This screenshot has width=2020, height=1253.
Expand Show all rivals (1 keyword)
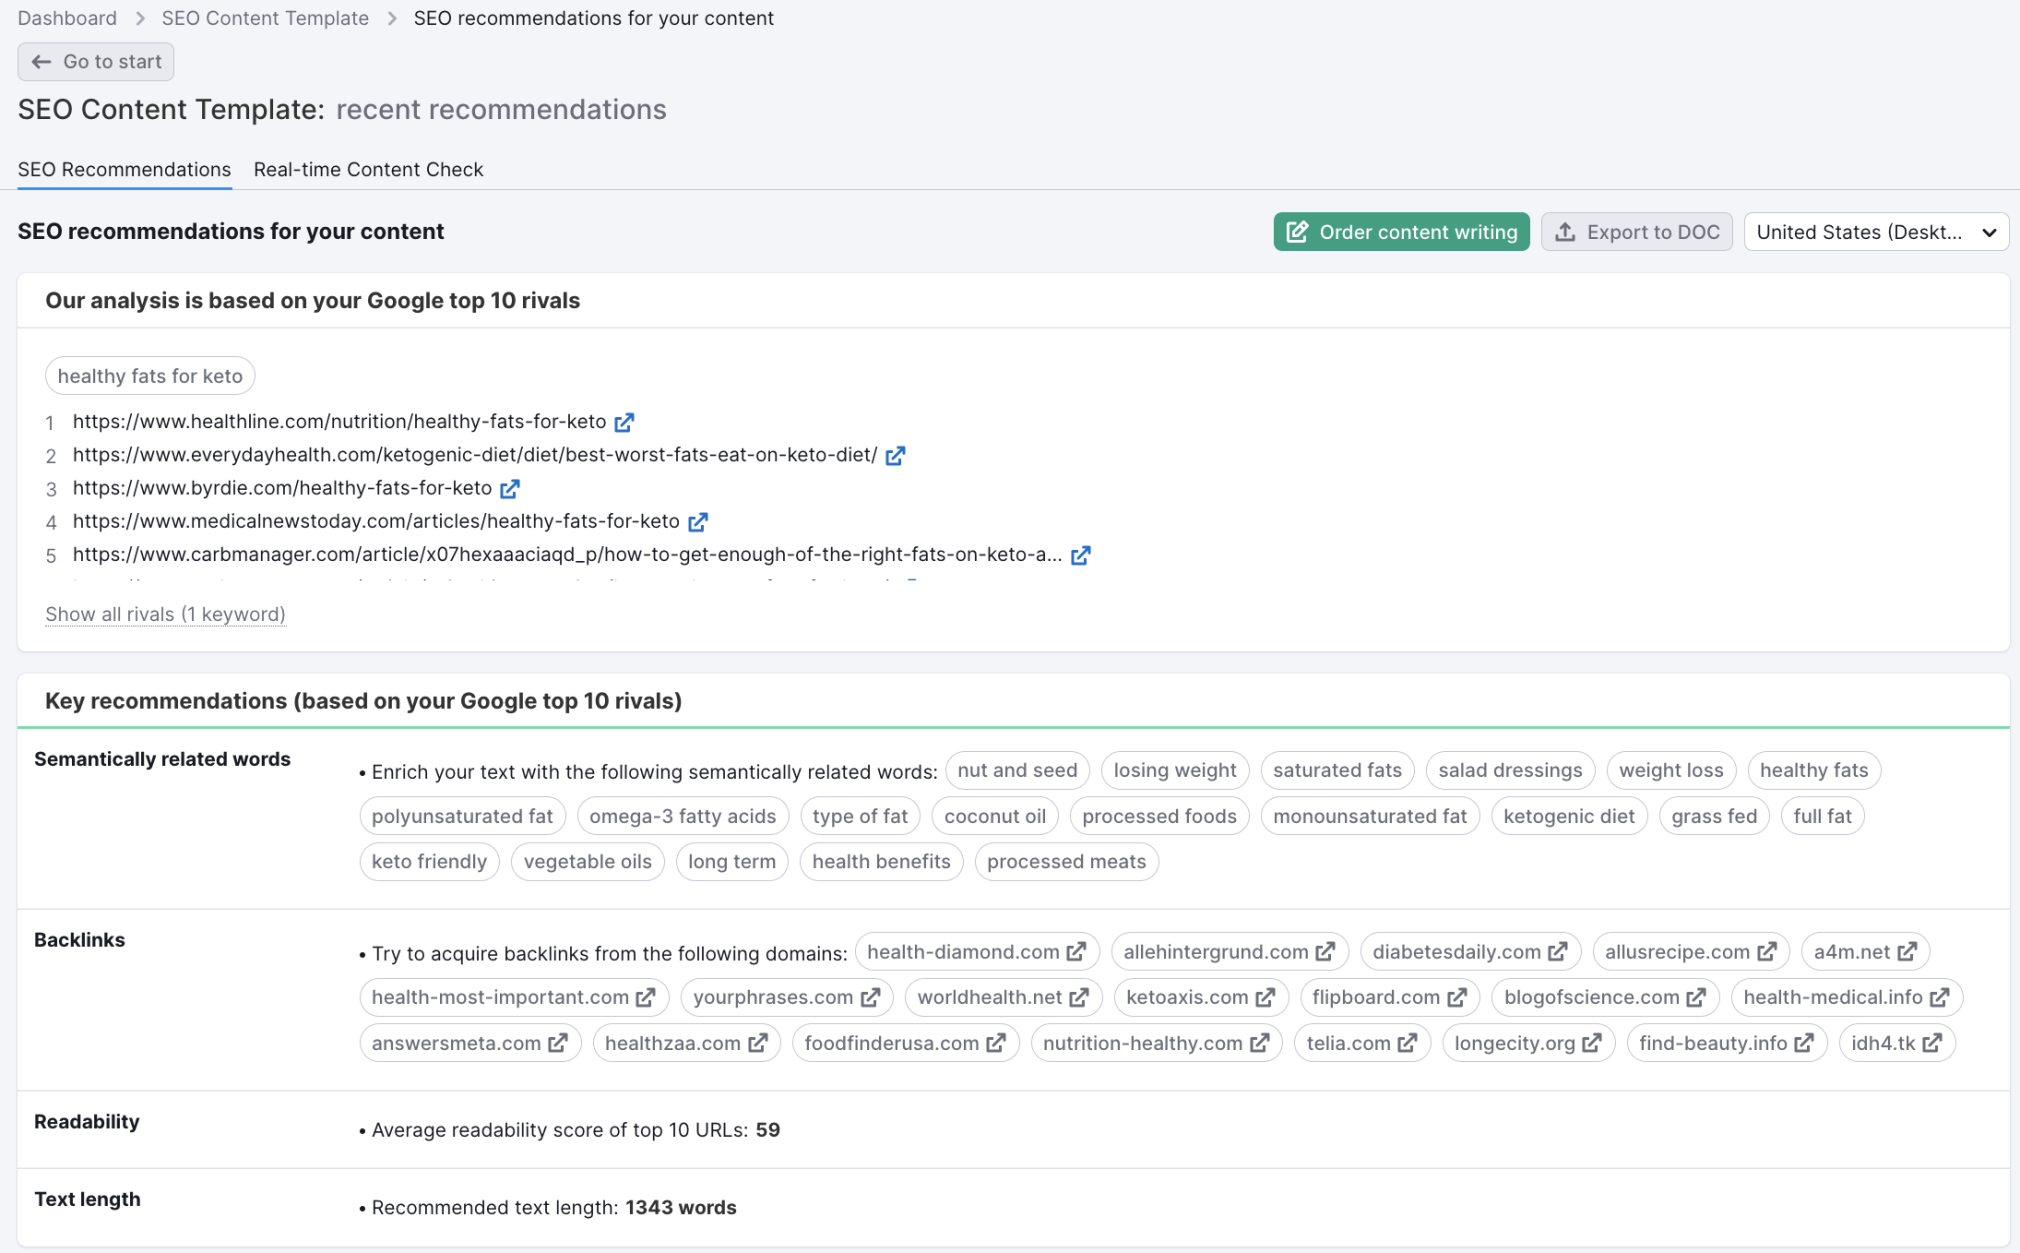[165, 613]
